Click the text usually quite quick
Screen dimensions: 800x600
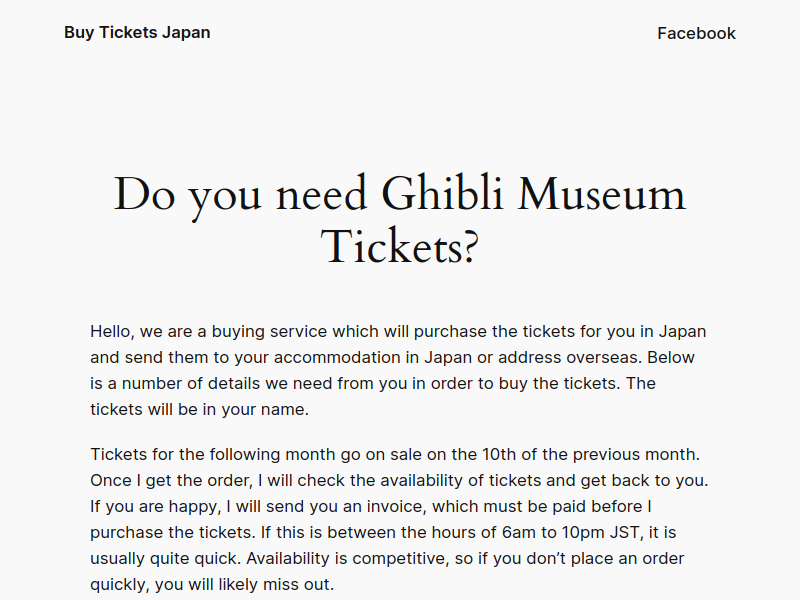pos(164,558)
